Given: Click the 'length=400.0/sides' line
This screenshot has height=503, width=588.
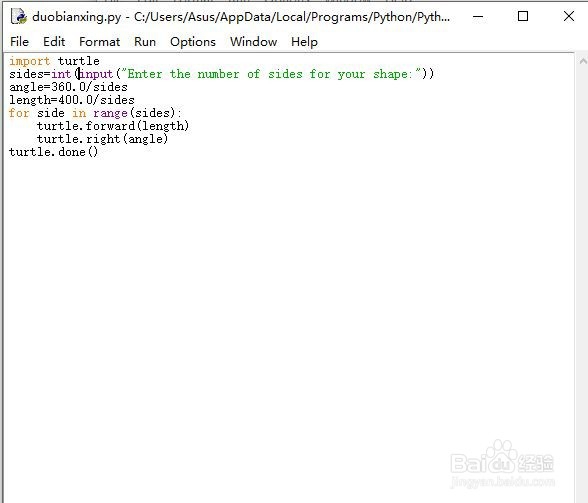Looking at the screenshot, I should click(72, 100).
